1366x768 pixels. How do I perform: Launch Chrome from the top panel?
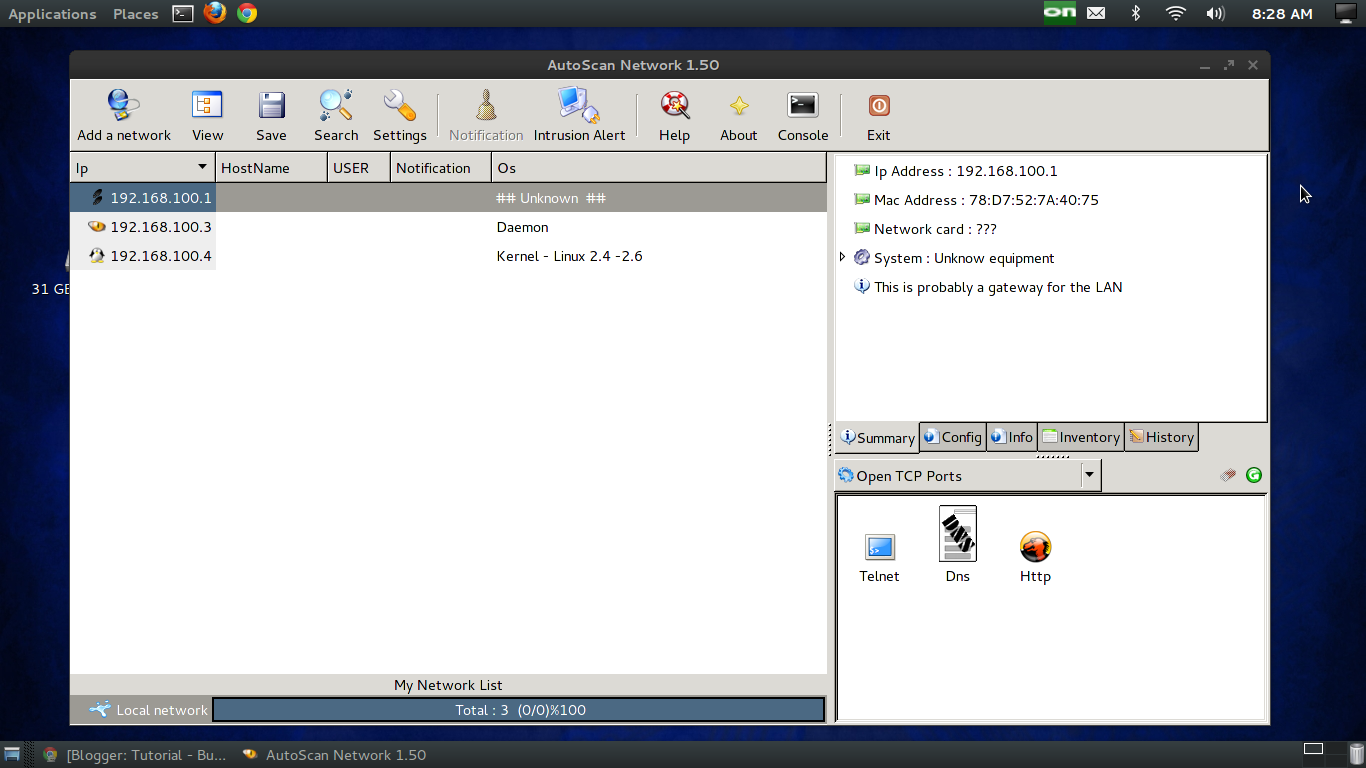(247, 13)
